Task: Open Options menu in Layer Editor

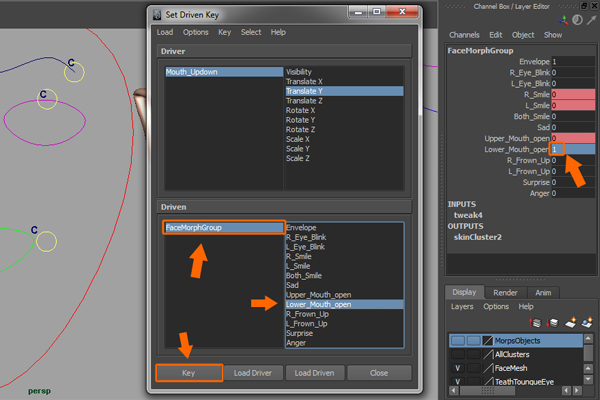Action: pos(496,306)
